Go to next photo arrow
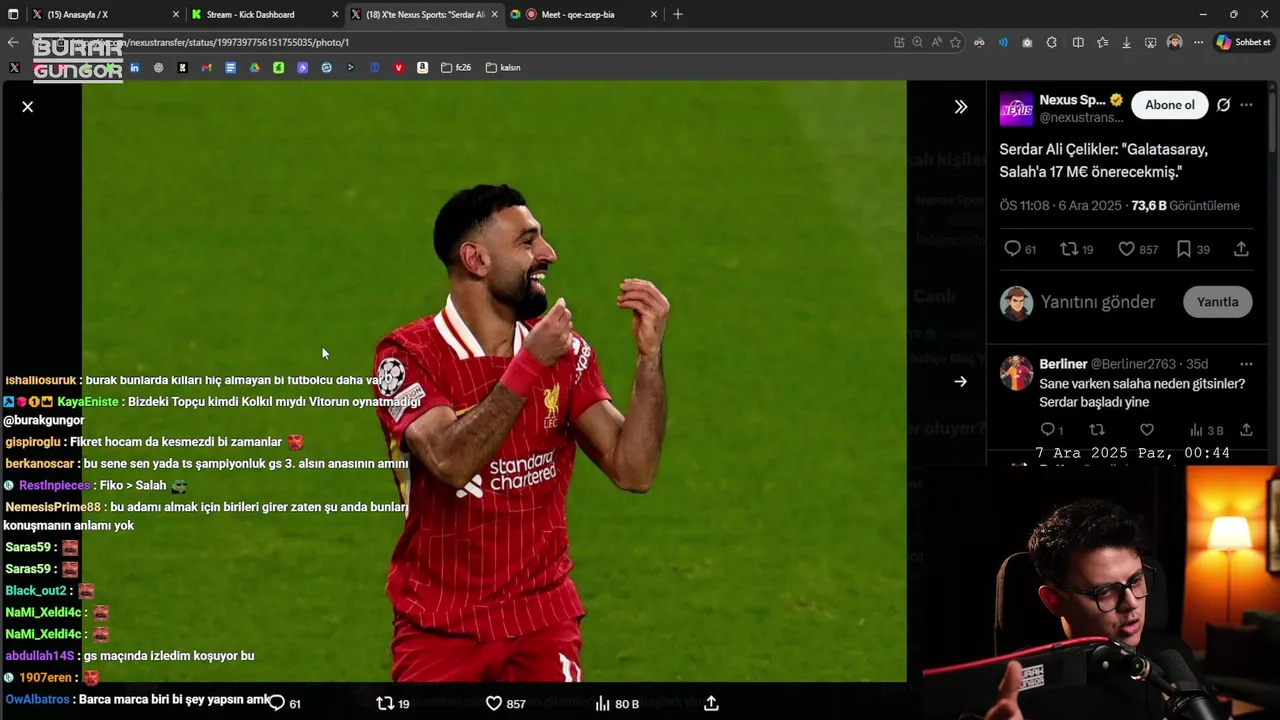 pyautogui.click(x=960, y=382)
